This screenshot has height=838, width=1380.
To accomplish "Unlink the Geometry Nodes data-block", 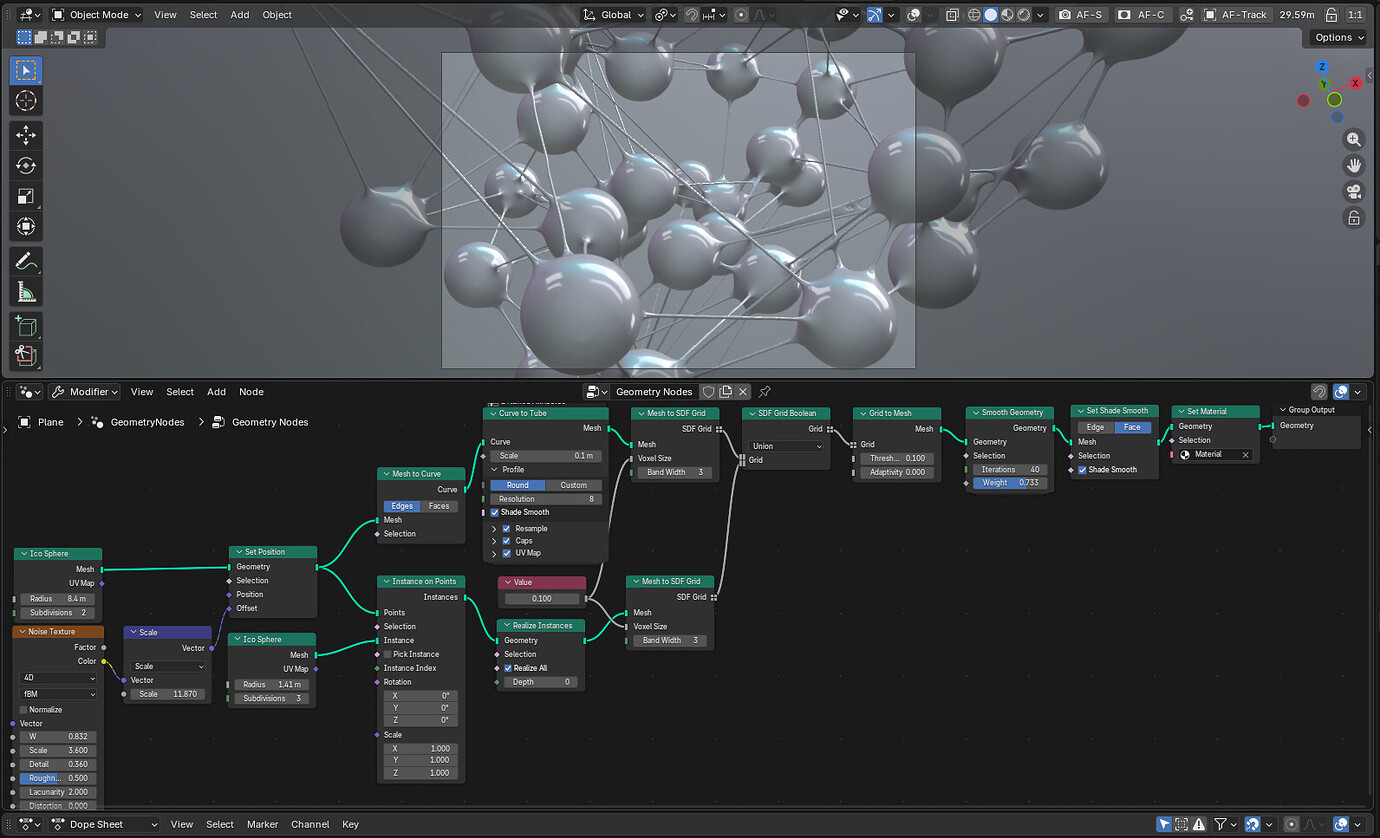I will (x=743, y=392).
